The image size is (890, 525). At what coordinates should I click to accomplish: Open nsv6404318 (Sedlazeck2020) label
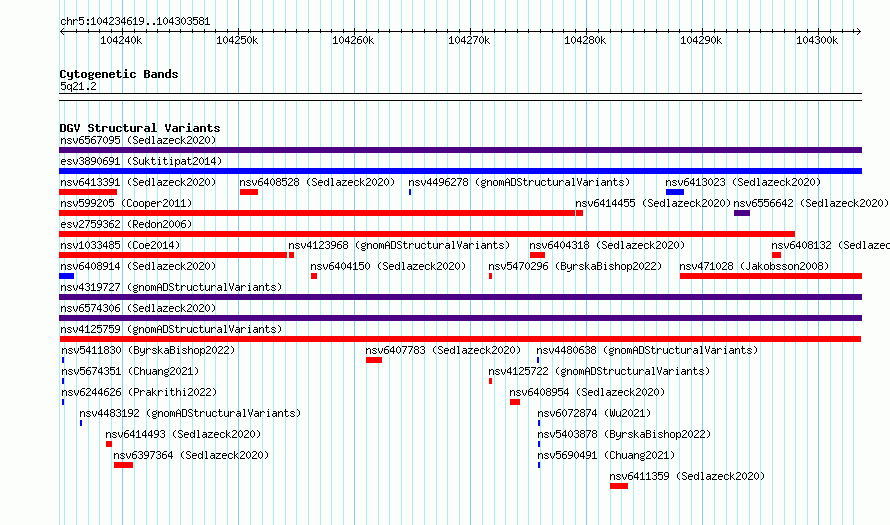click(607, 245)
